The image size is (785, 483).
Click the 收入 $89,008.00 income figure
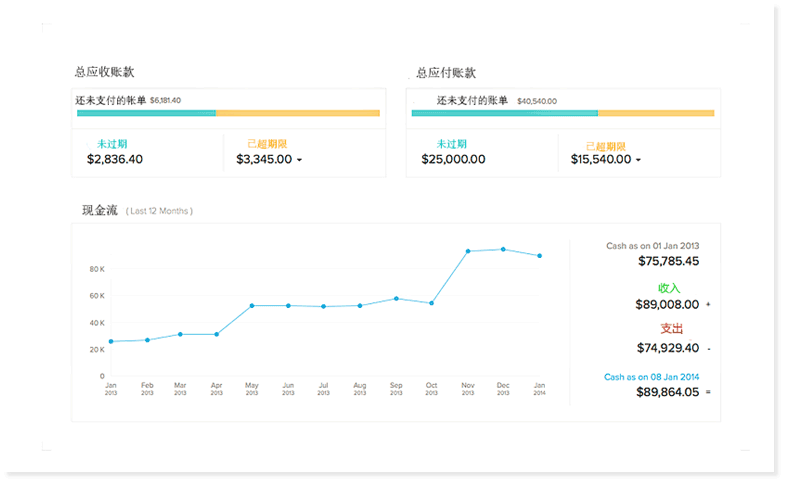667,305
